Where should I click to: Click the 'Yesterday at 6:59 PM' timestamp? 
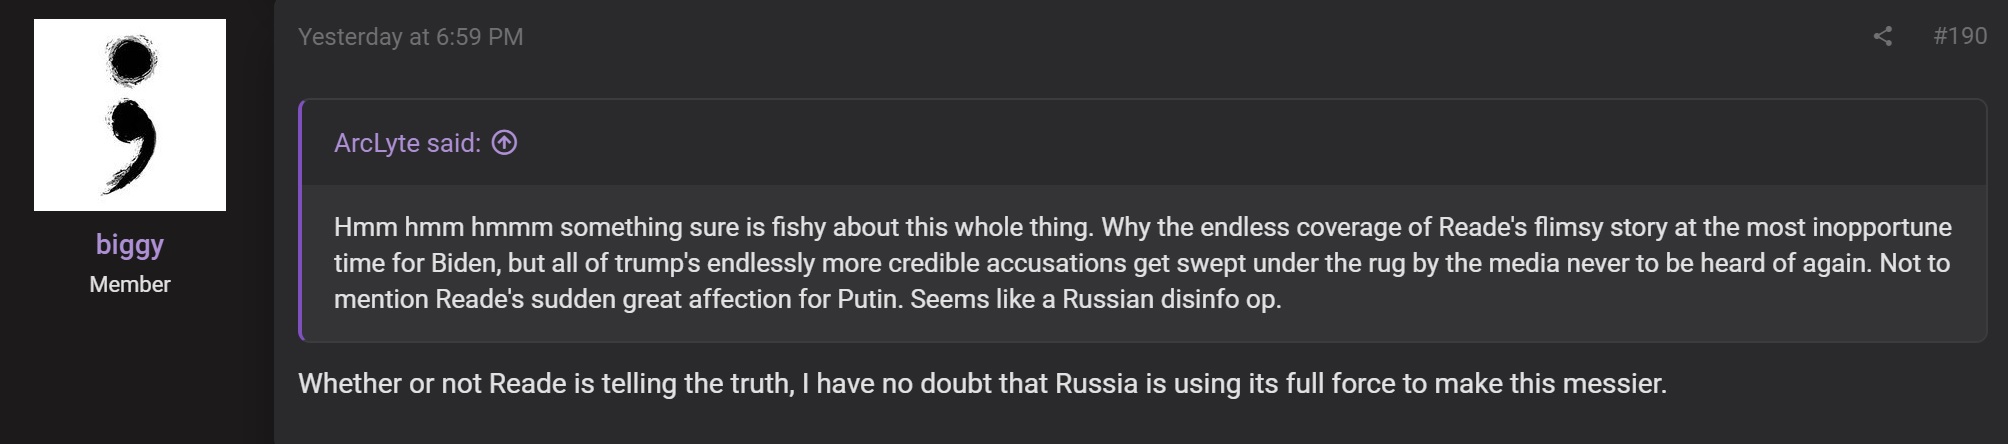pos(410,37)
